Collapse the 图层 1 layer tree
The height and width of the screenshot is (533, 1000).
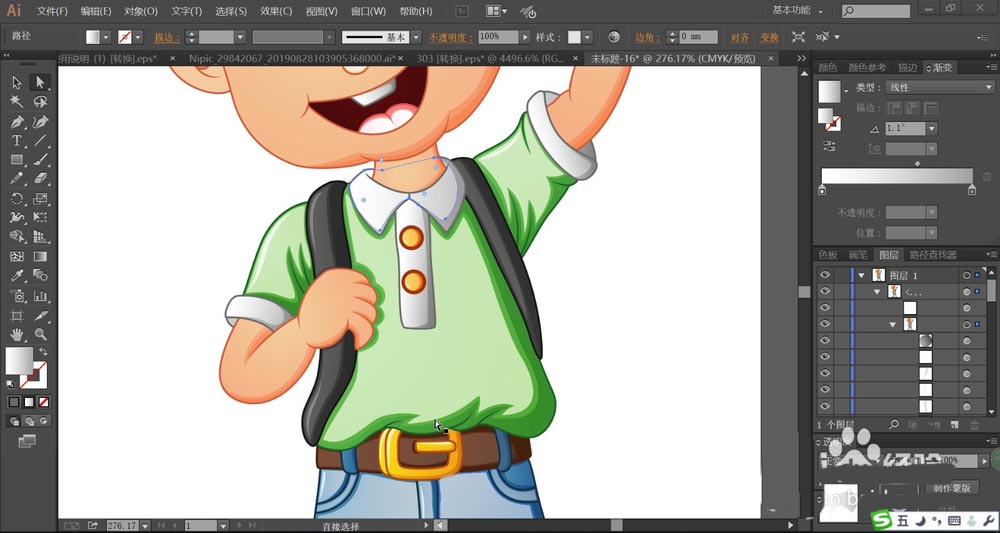tap(862, 275)
